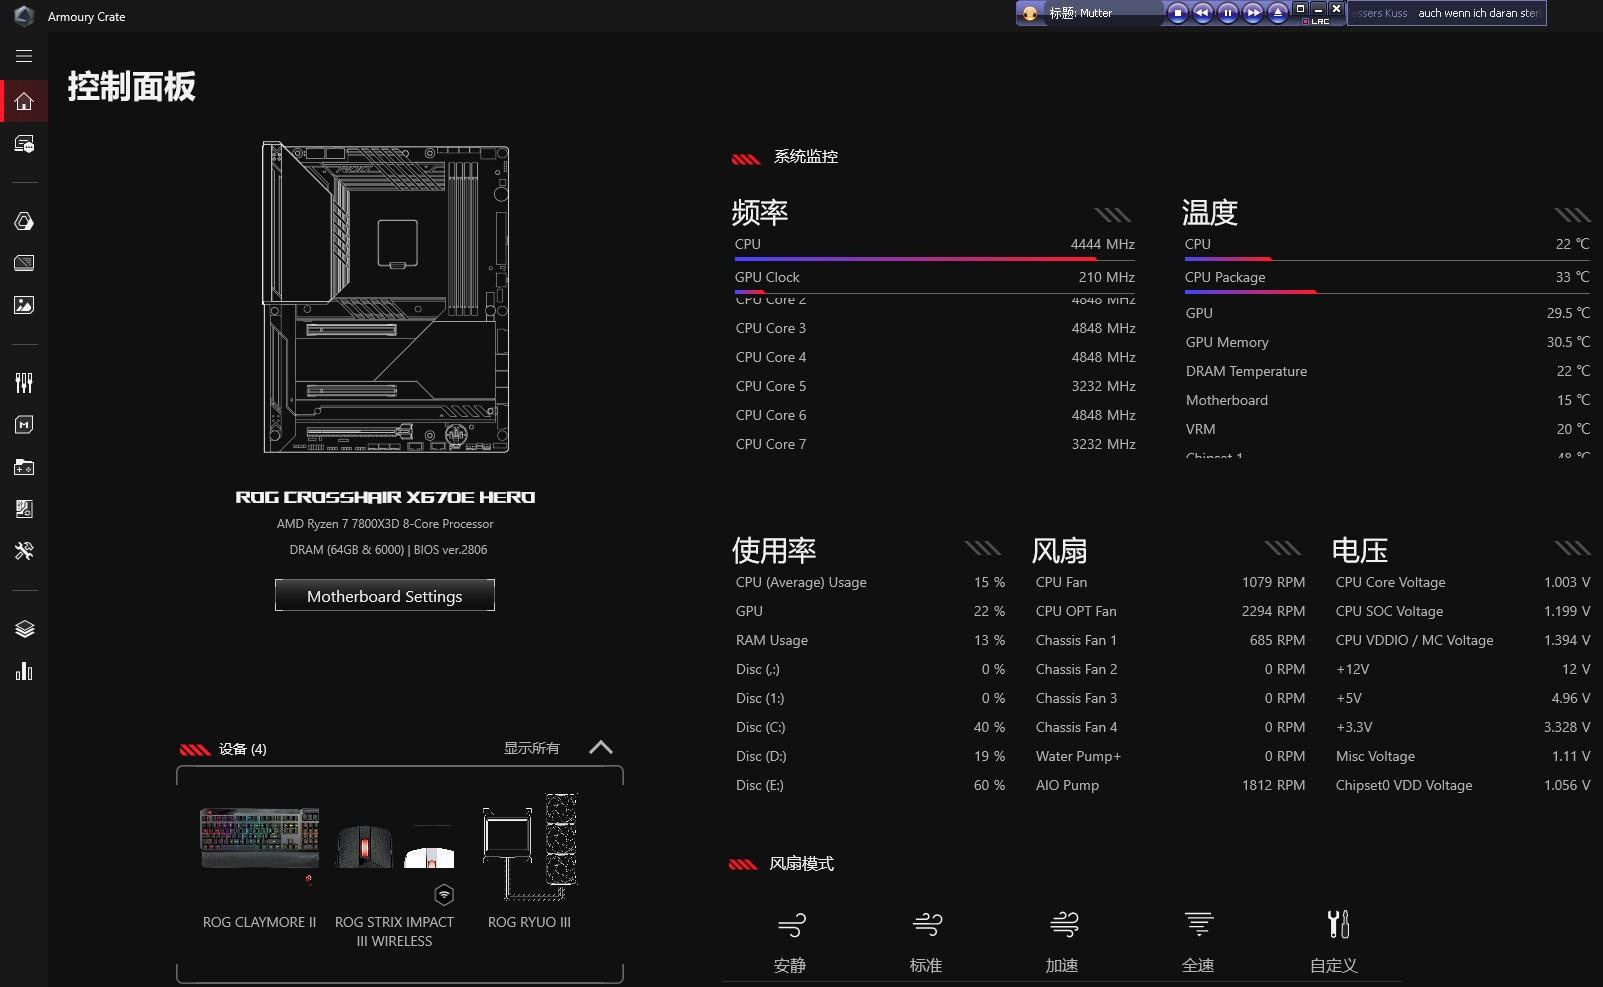Open Scenario Profiles sliders sidebar icon
1603x987 pixels.
pos(24,383)
